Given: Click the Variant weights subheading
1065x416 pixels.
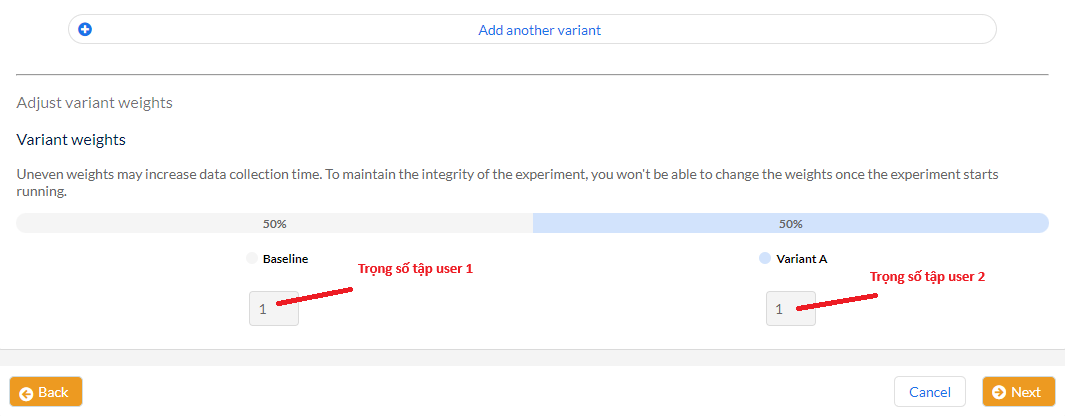Looking at the screenshot, I should point(71,140).
